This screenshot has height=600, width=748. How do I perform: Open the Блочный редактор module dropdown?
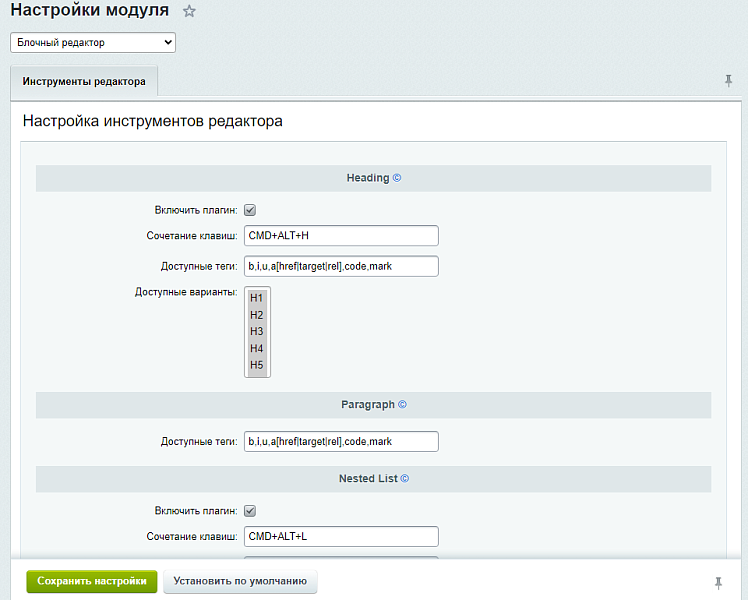click(93, 43)
